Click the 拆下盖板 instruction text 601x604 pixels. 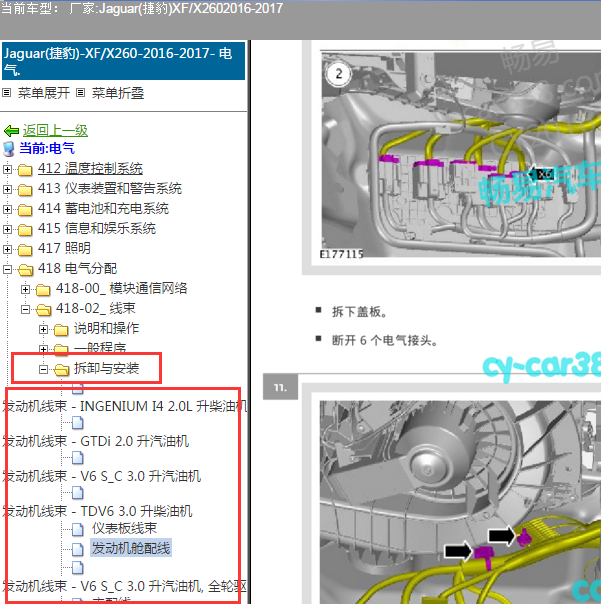pos(359,312)
